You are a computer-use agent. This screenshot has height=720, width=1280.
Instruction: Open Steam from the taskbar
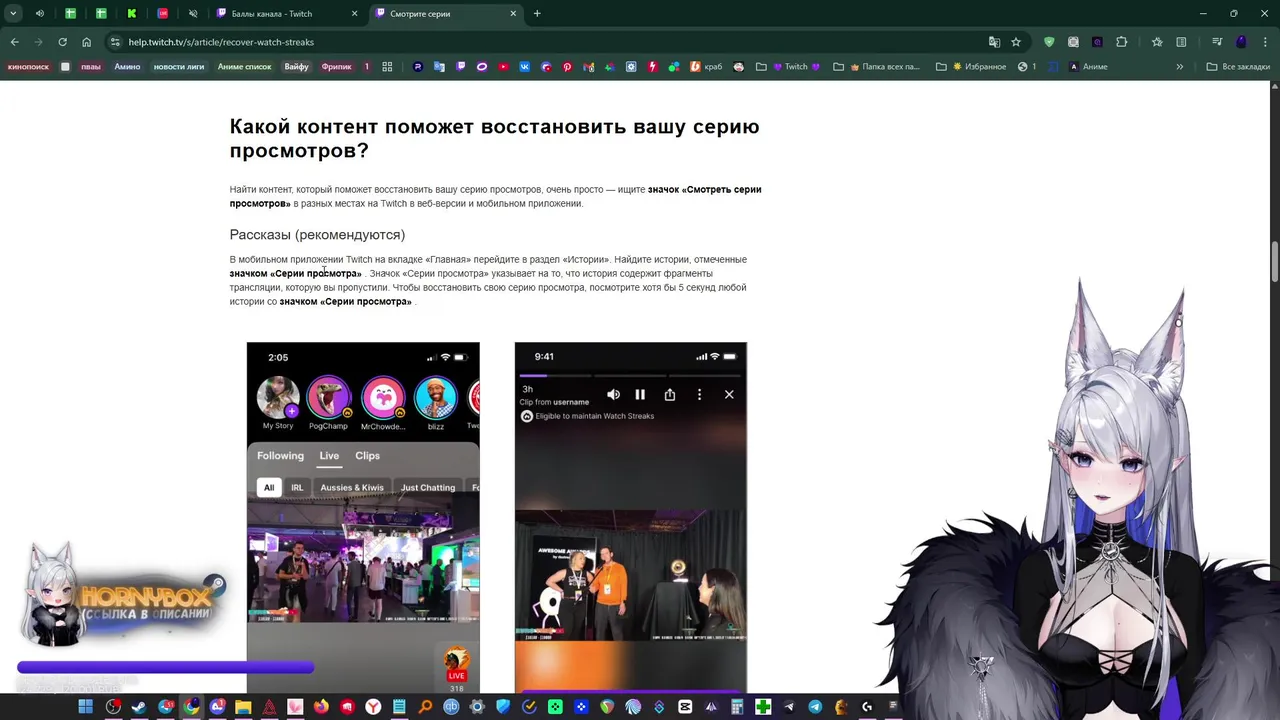pyautogui.click(x=138, y=707)
